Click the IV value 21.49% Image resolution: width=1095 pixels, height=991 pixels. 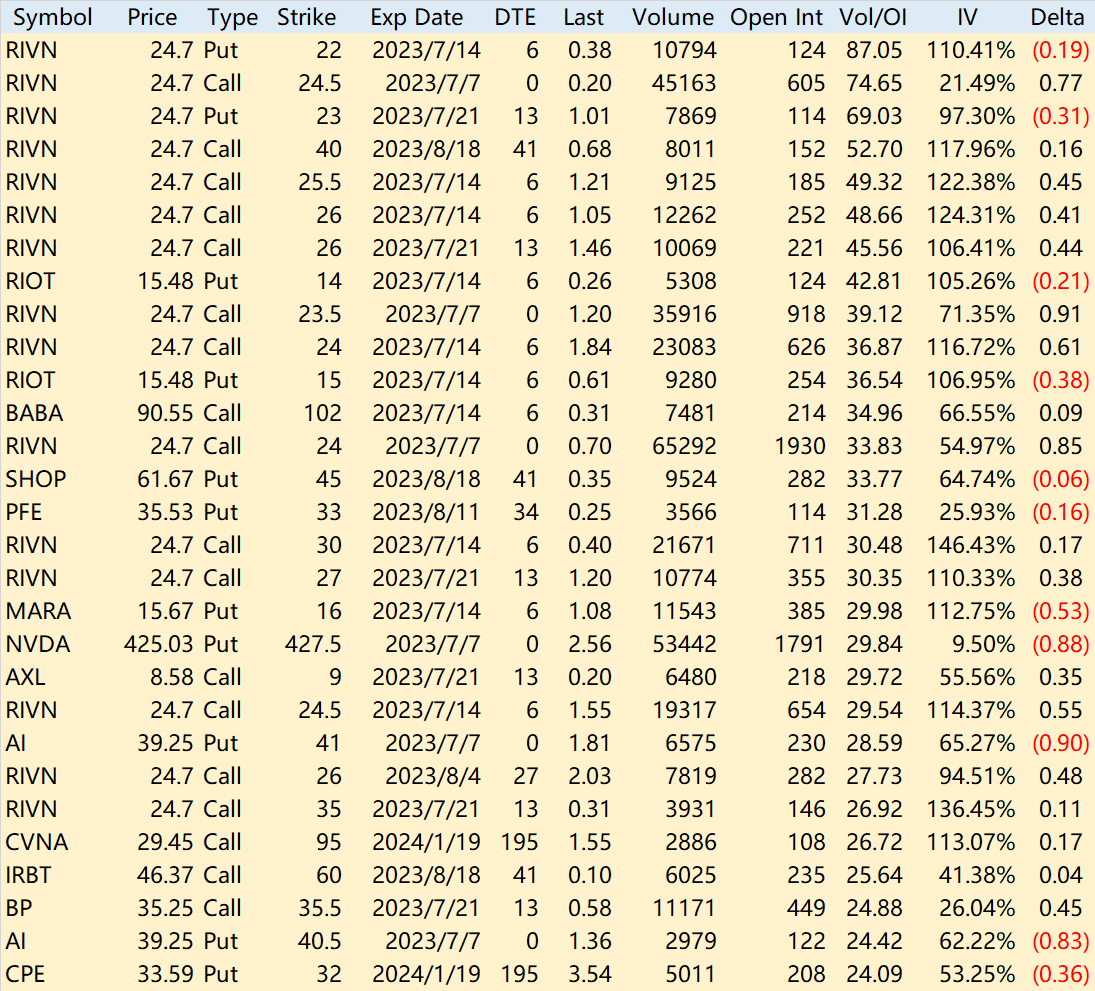click(977, 83)
